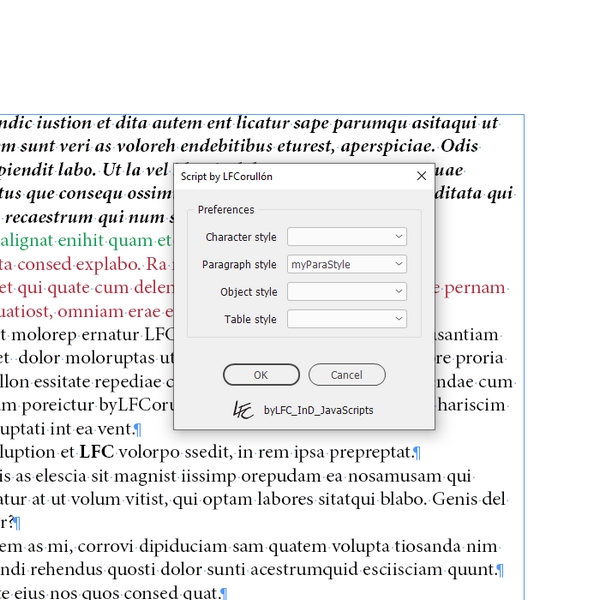Click the byLFC_InD_JavaScripts label

click(x=318, y=410)
